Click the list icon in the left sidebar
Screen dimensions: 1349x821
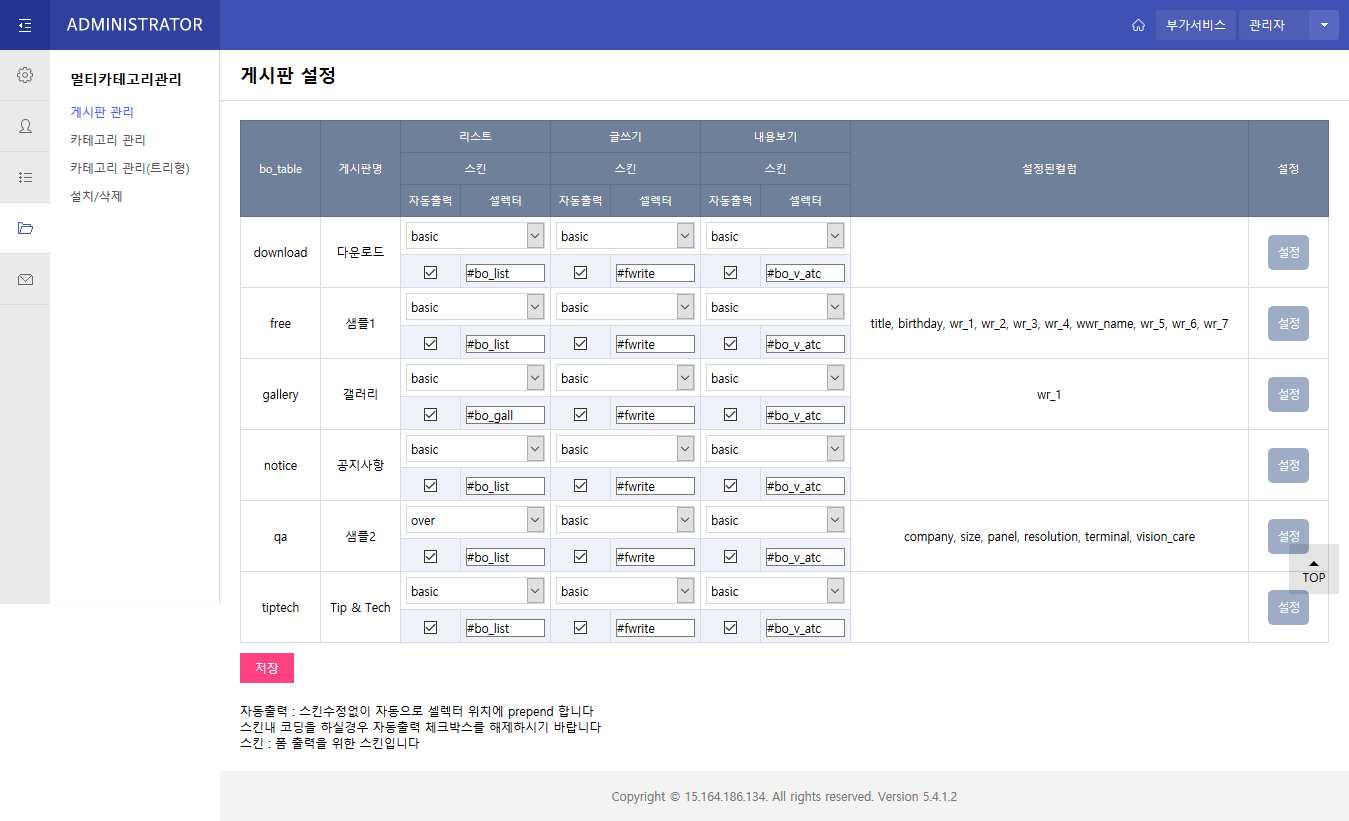coord(25,177)
